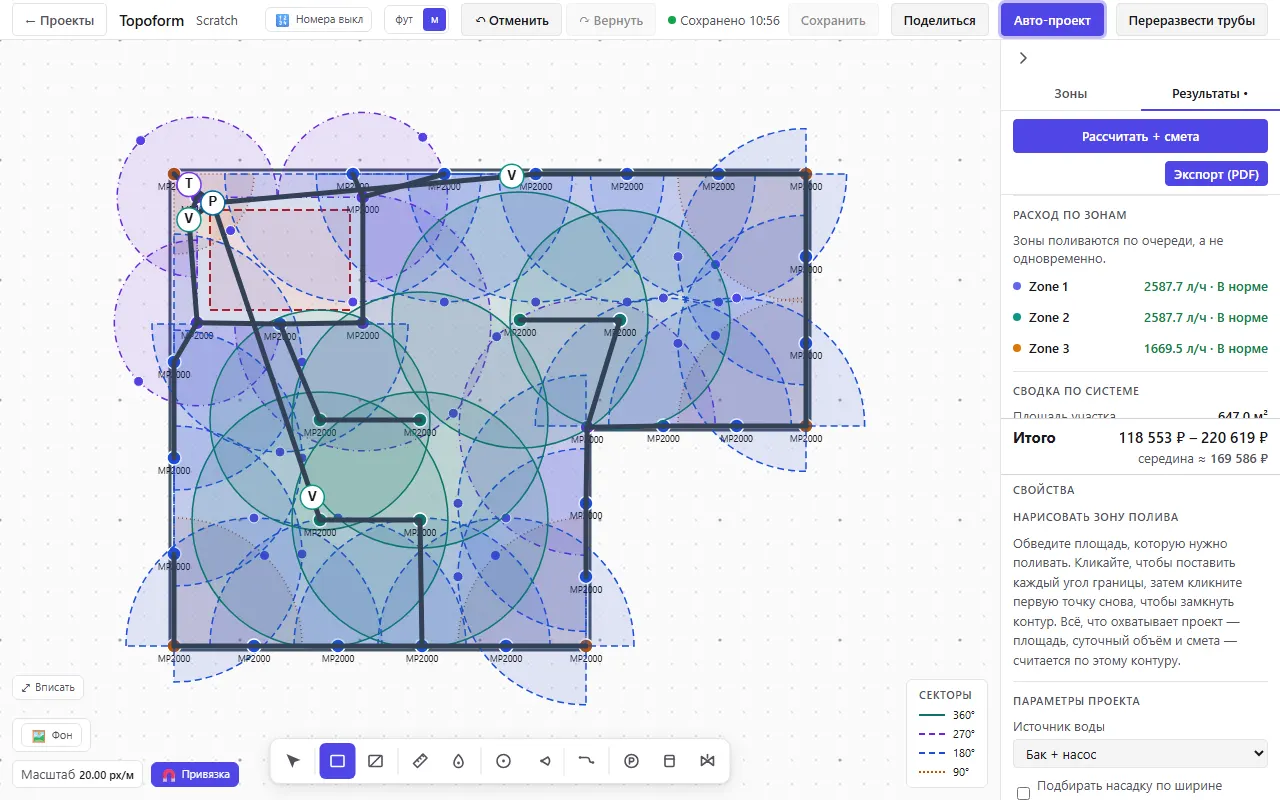Open the Результаты tab
This screenshot has width=1280, height=800.
(x=1210, y=93)
